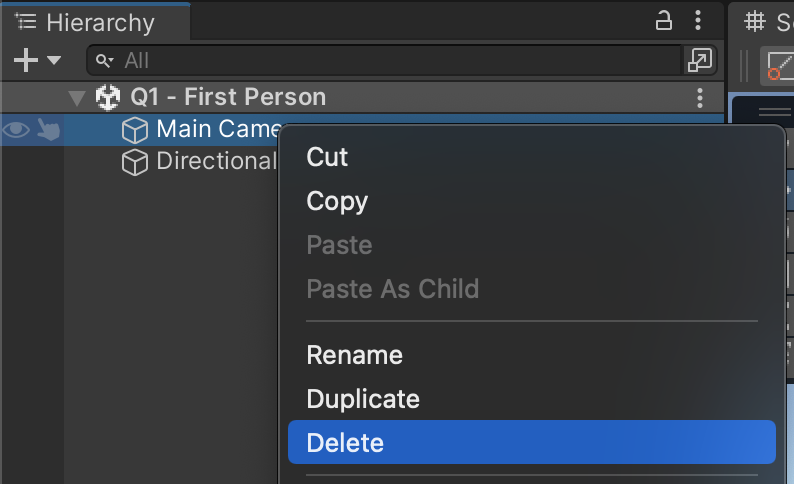Click Cut in the context menu
The image size is (794, 484).
pyautogui.click(x=327, y=157)
